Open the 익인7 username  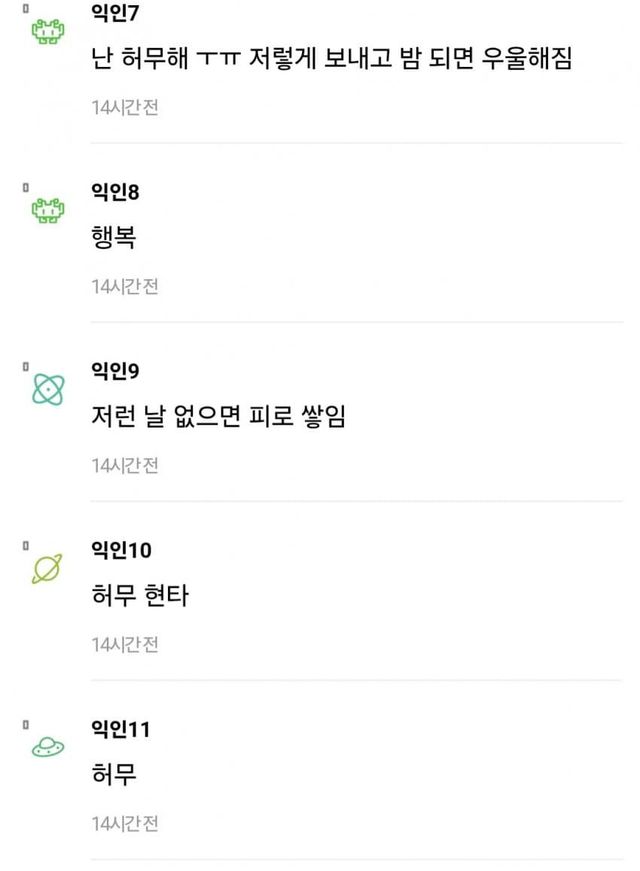tap(114, 14)
